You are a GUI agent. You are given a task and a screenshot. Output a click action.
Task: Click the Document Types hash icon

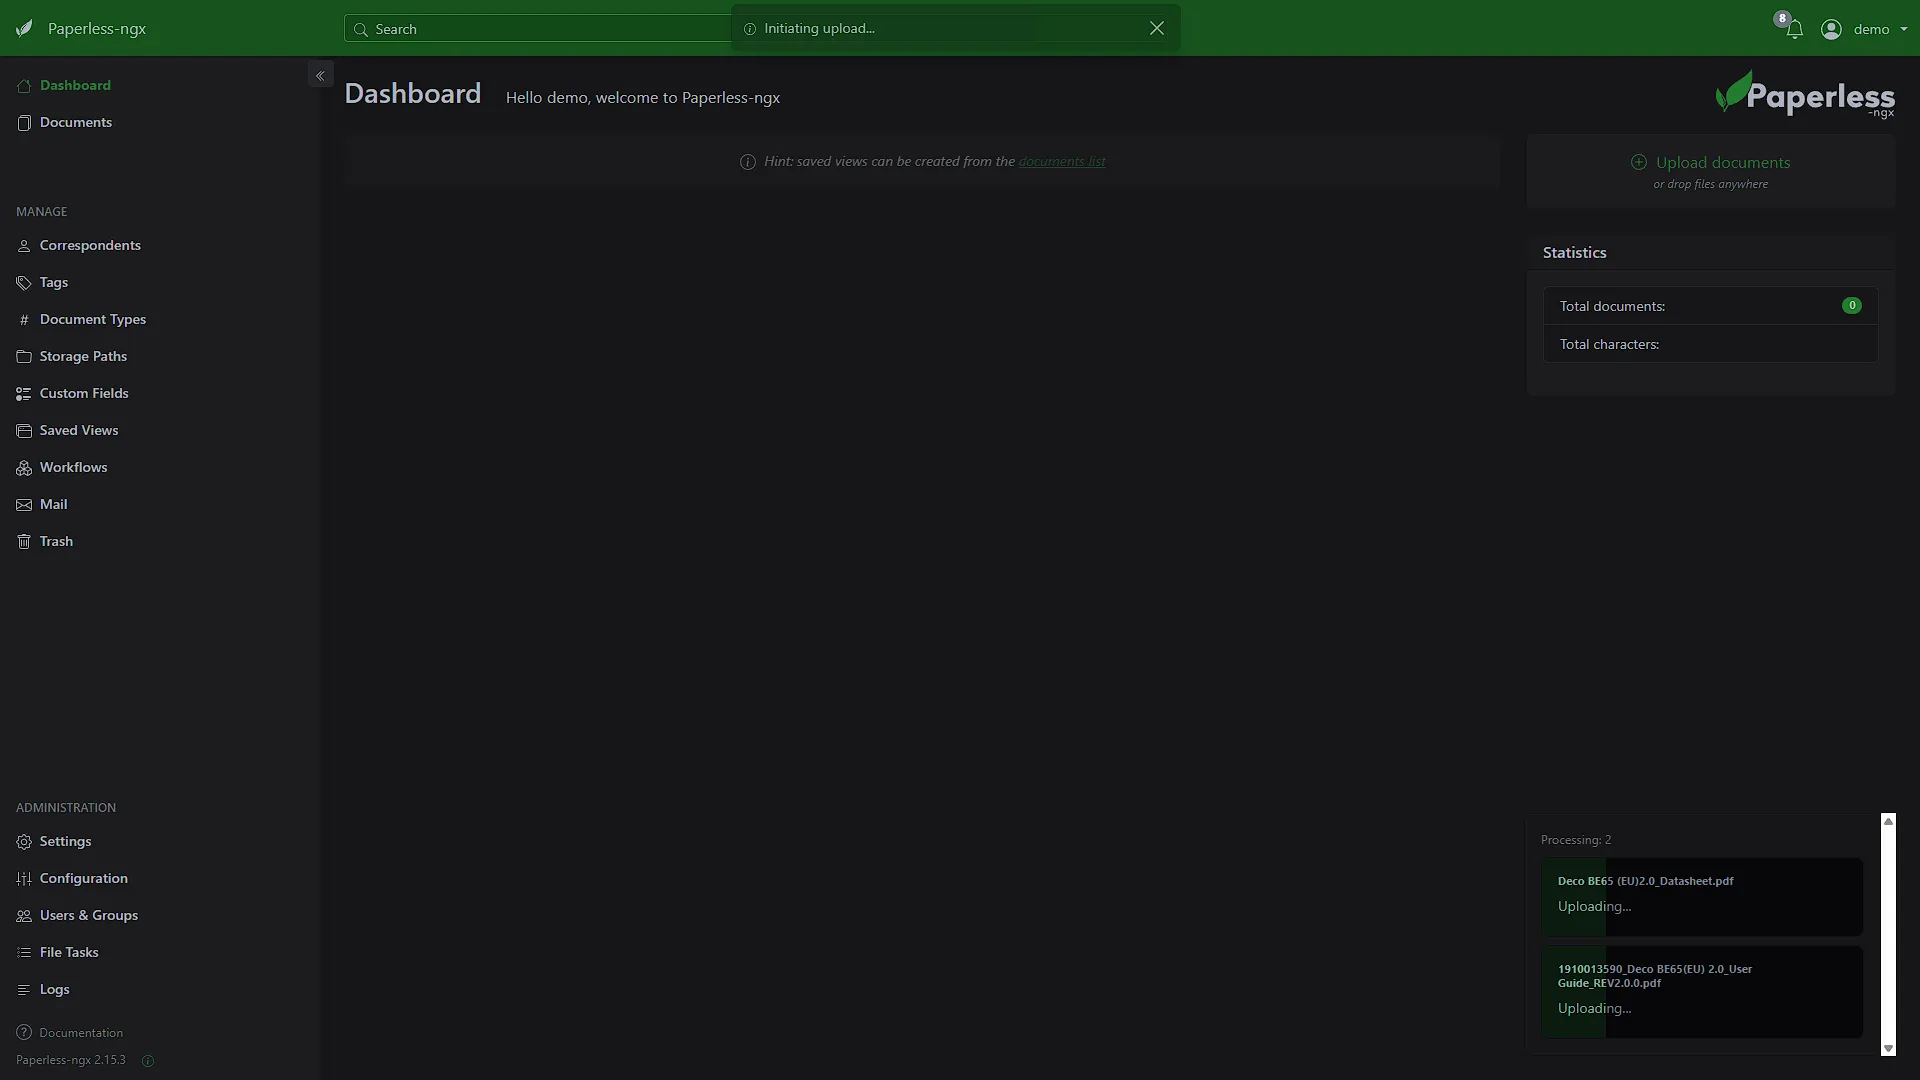(24, 319)
